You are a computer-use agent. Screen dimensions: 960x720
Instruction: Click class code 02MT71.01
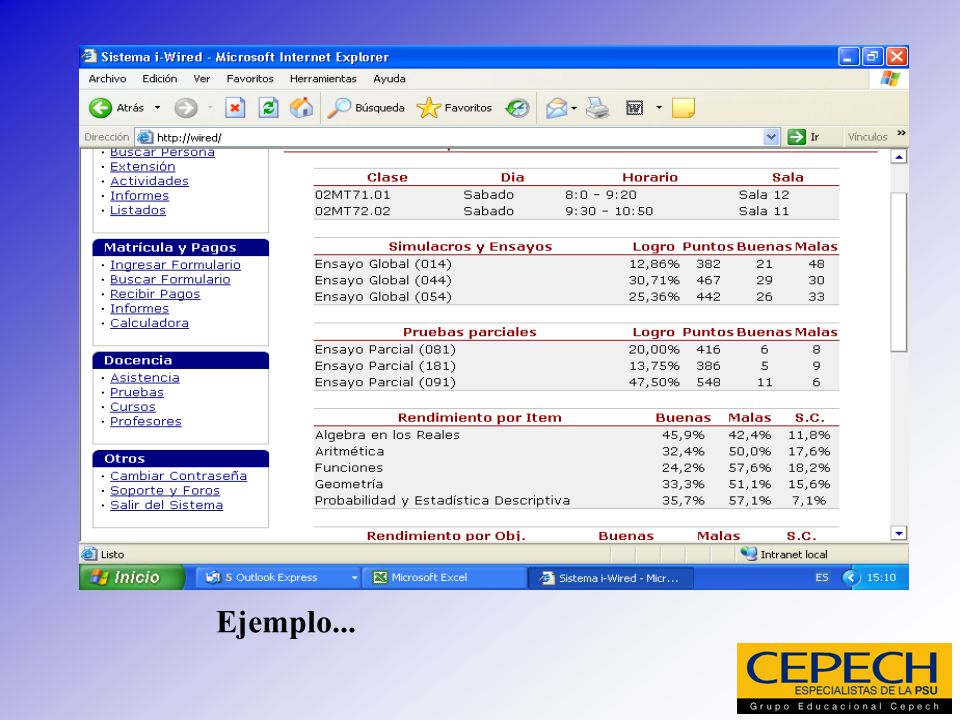point(352,195)
